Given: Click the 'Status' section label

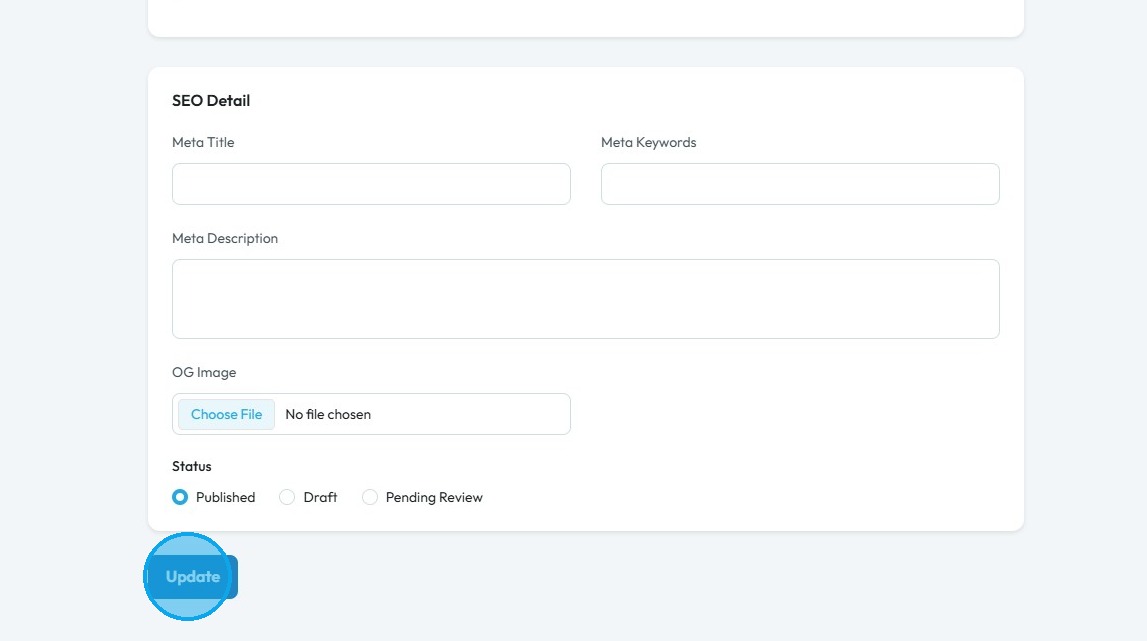Looking at the screenshot, I should 192,466.
